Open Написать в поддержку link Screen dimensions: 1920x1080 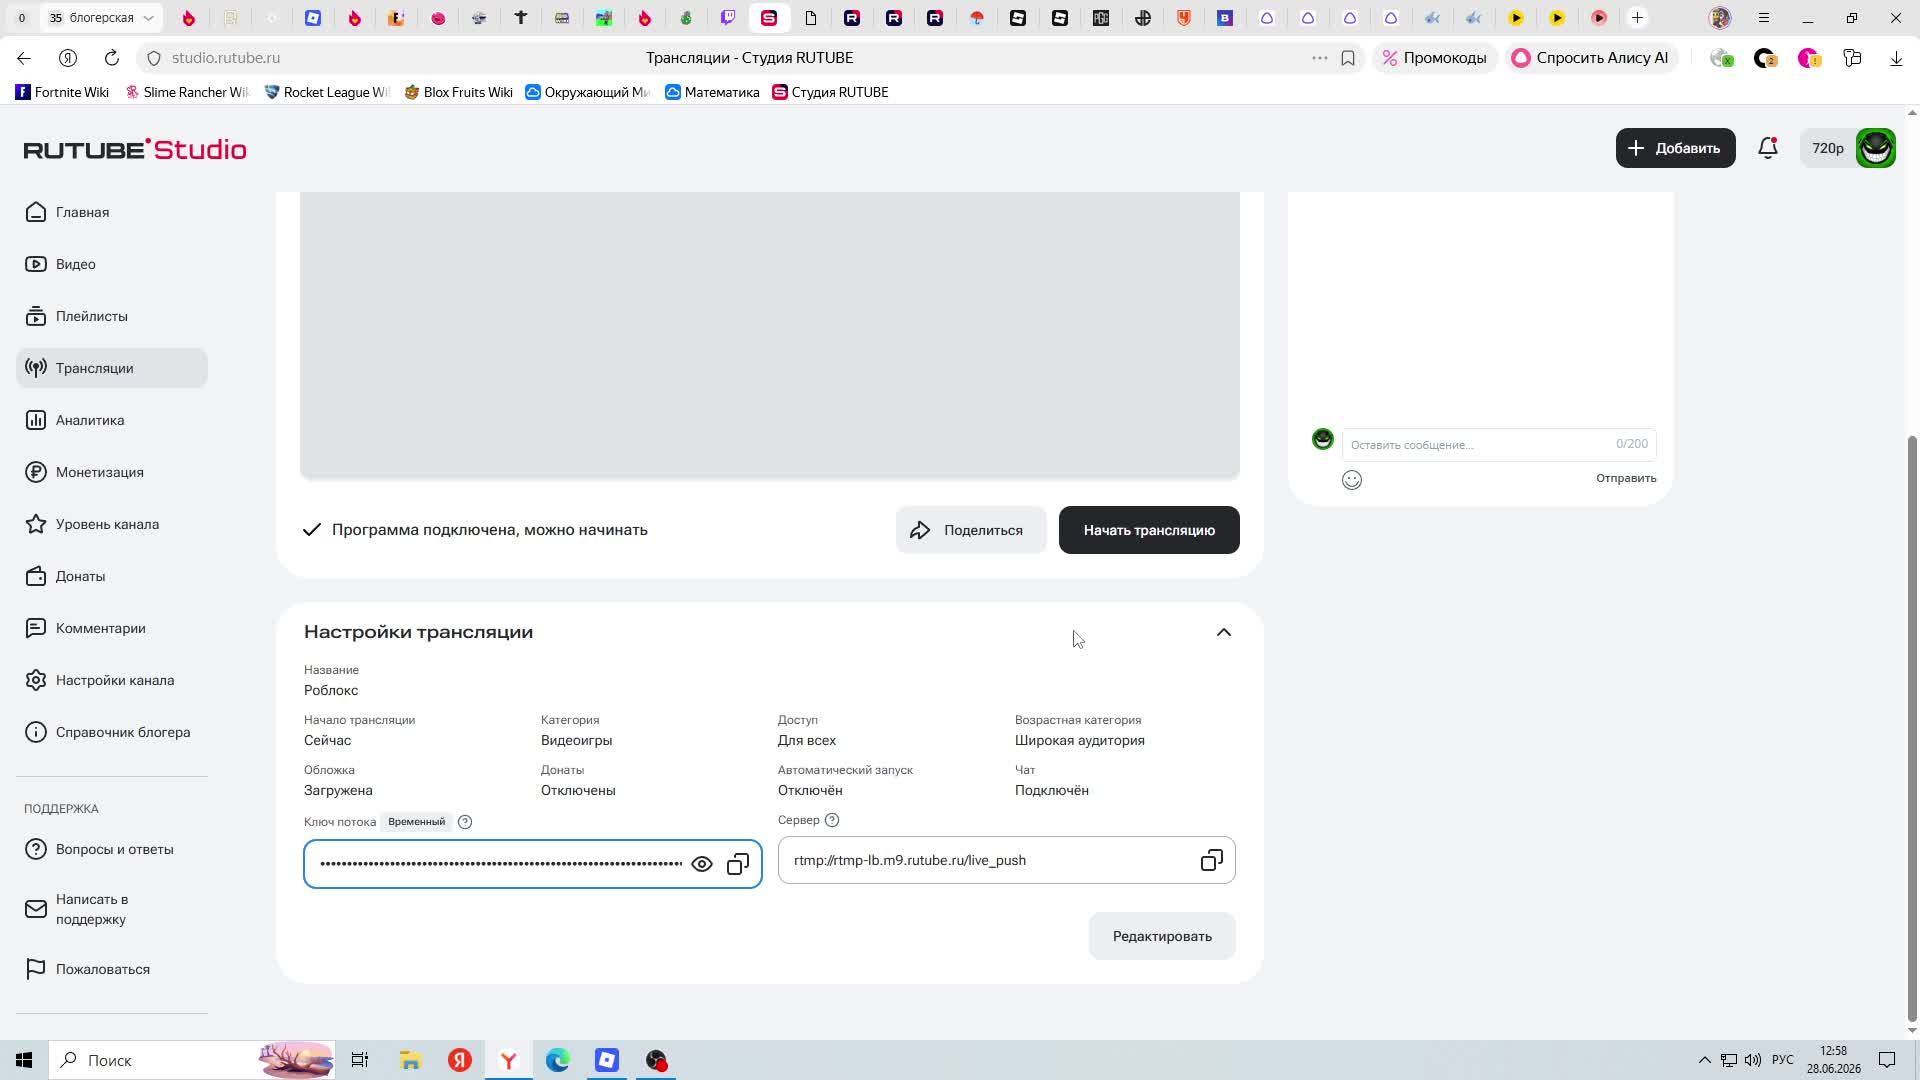click(x=112, y=909)
